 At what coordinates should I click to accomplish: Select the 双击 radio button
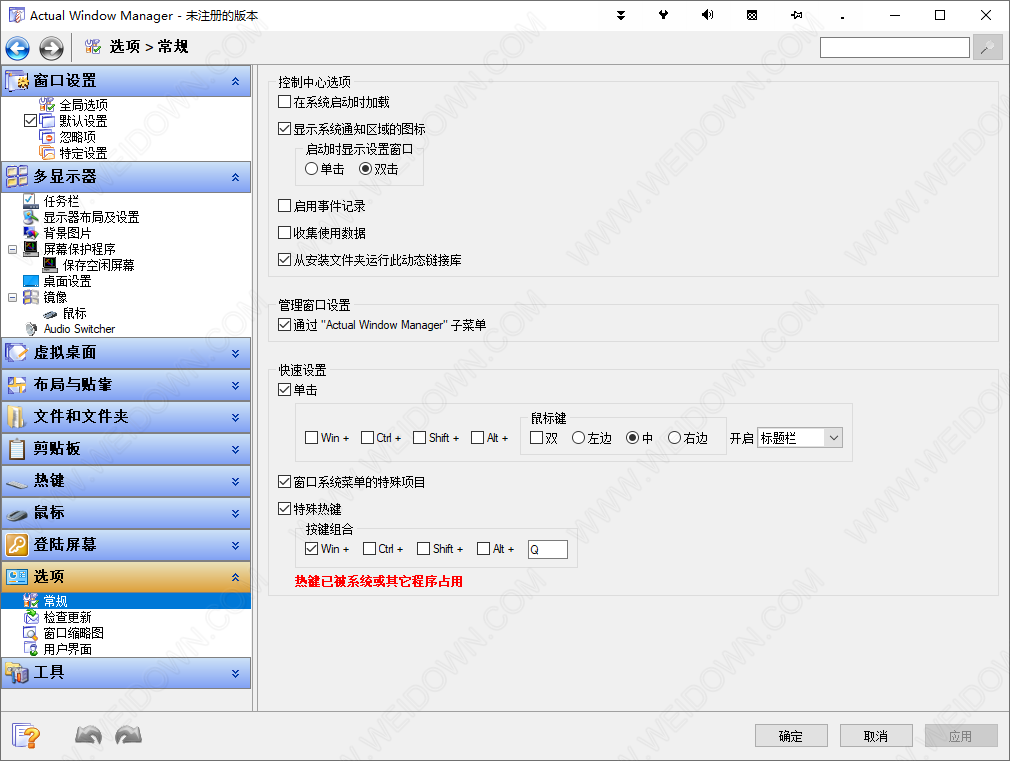pos(365,169)
